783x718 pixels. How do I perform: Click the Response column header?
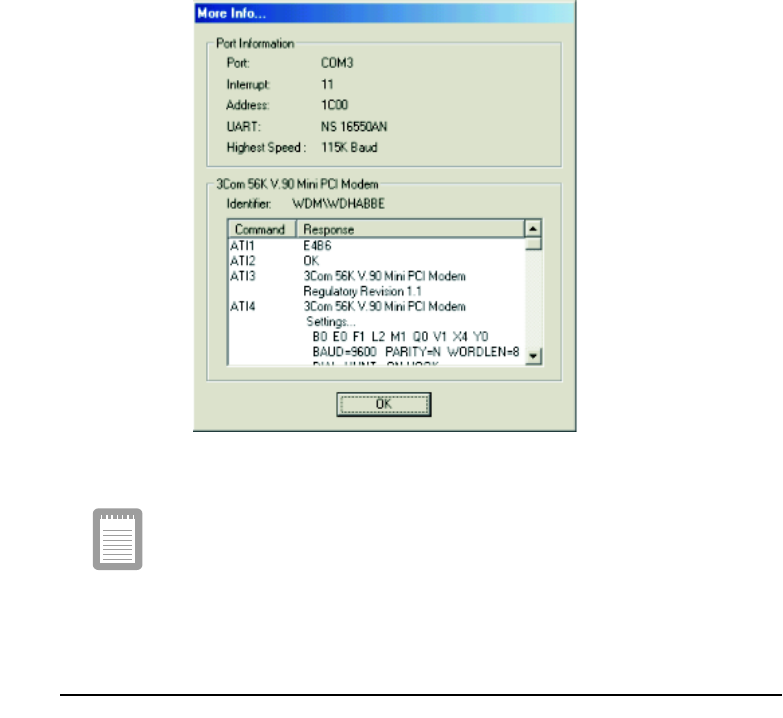point(410,229)
